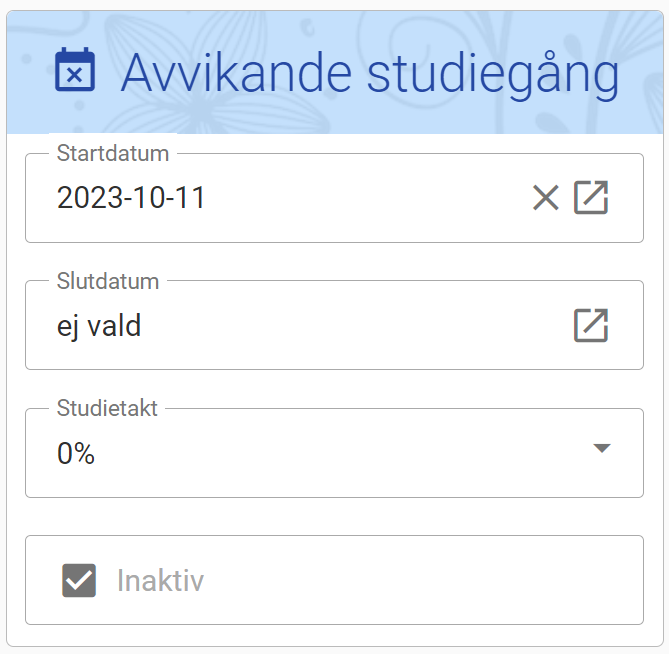Open the Slutdatum date picker icon

coord(591,325)
